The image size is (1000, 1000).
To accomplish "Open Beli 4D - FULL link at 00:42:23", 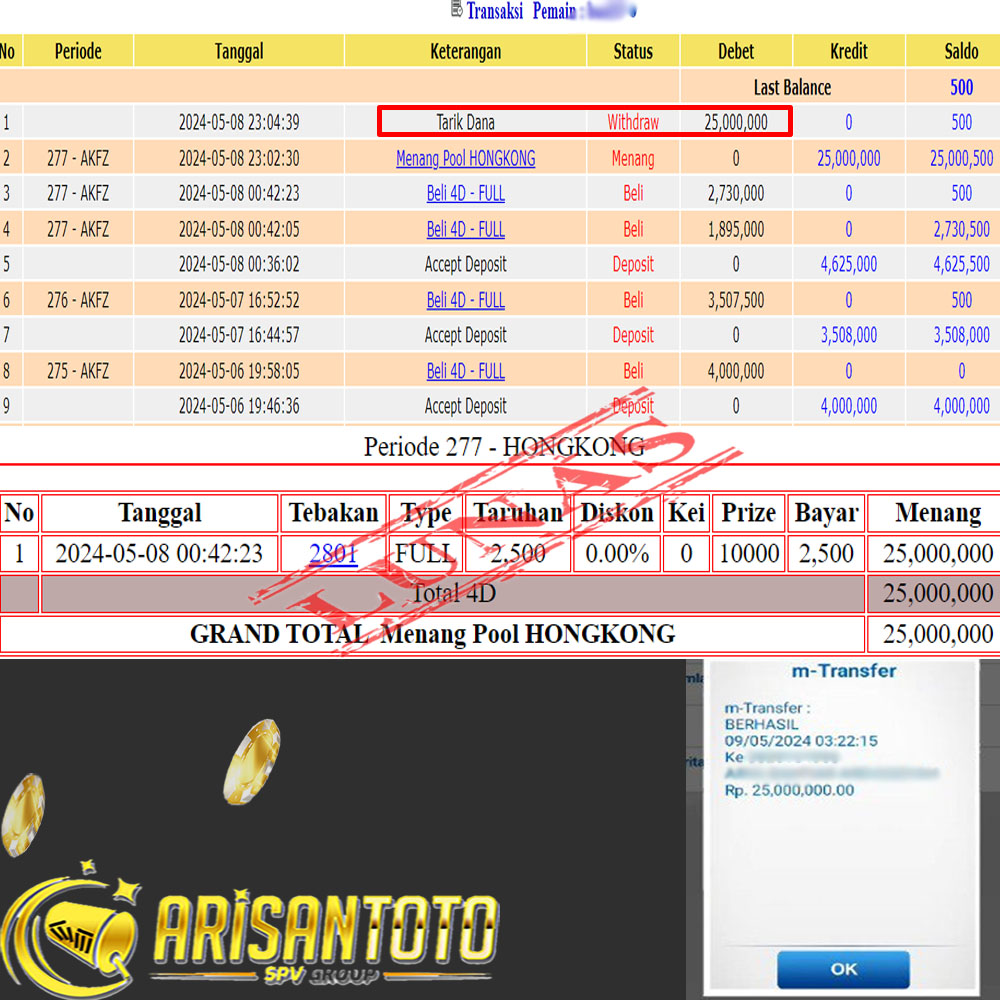I will 466,193.
